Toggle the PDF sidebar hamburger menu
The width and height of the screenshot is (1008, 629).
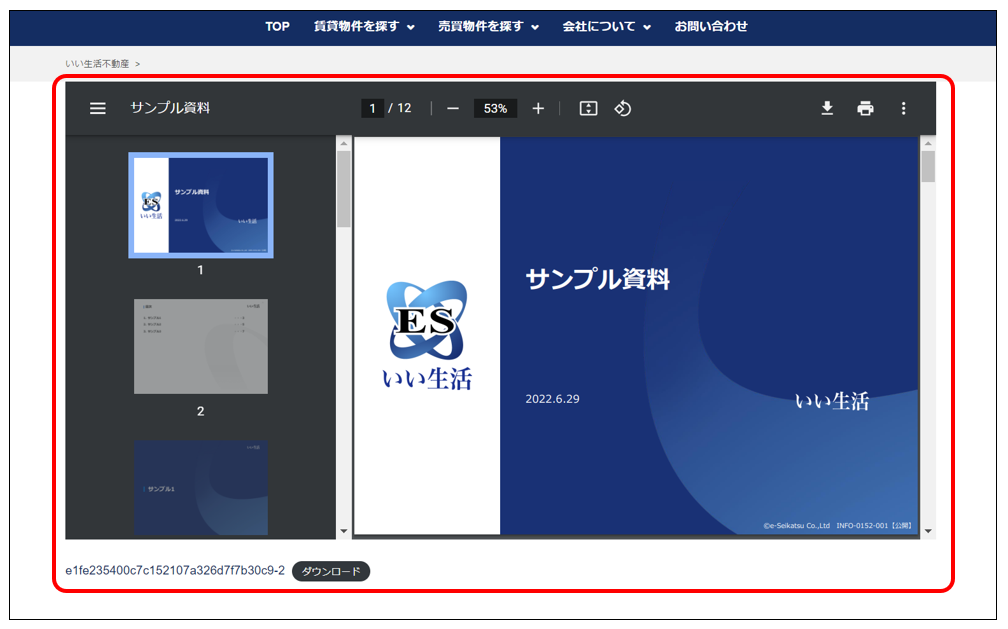point(98,108)
